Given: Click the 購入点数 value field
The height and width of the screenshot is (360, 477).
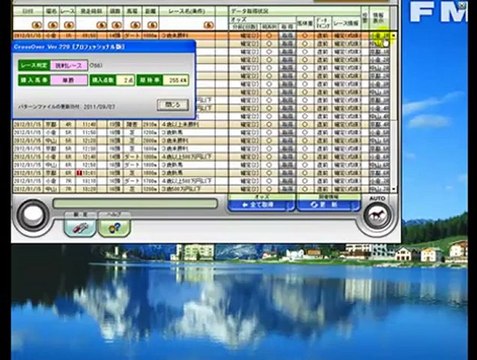Looking at the screenshot, I should pyautogui.click(x=124, y=80).
